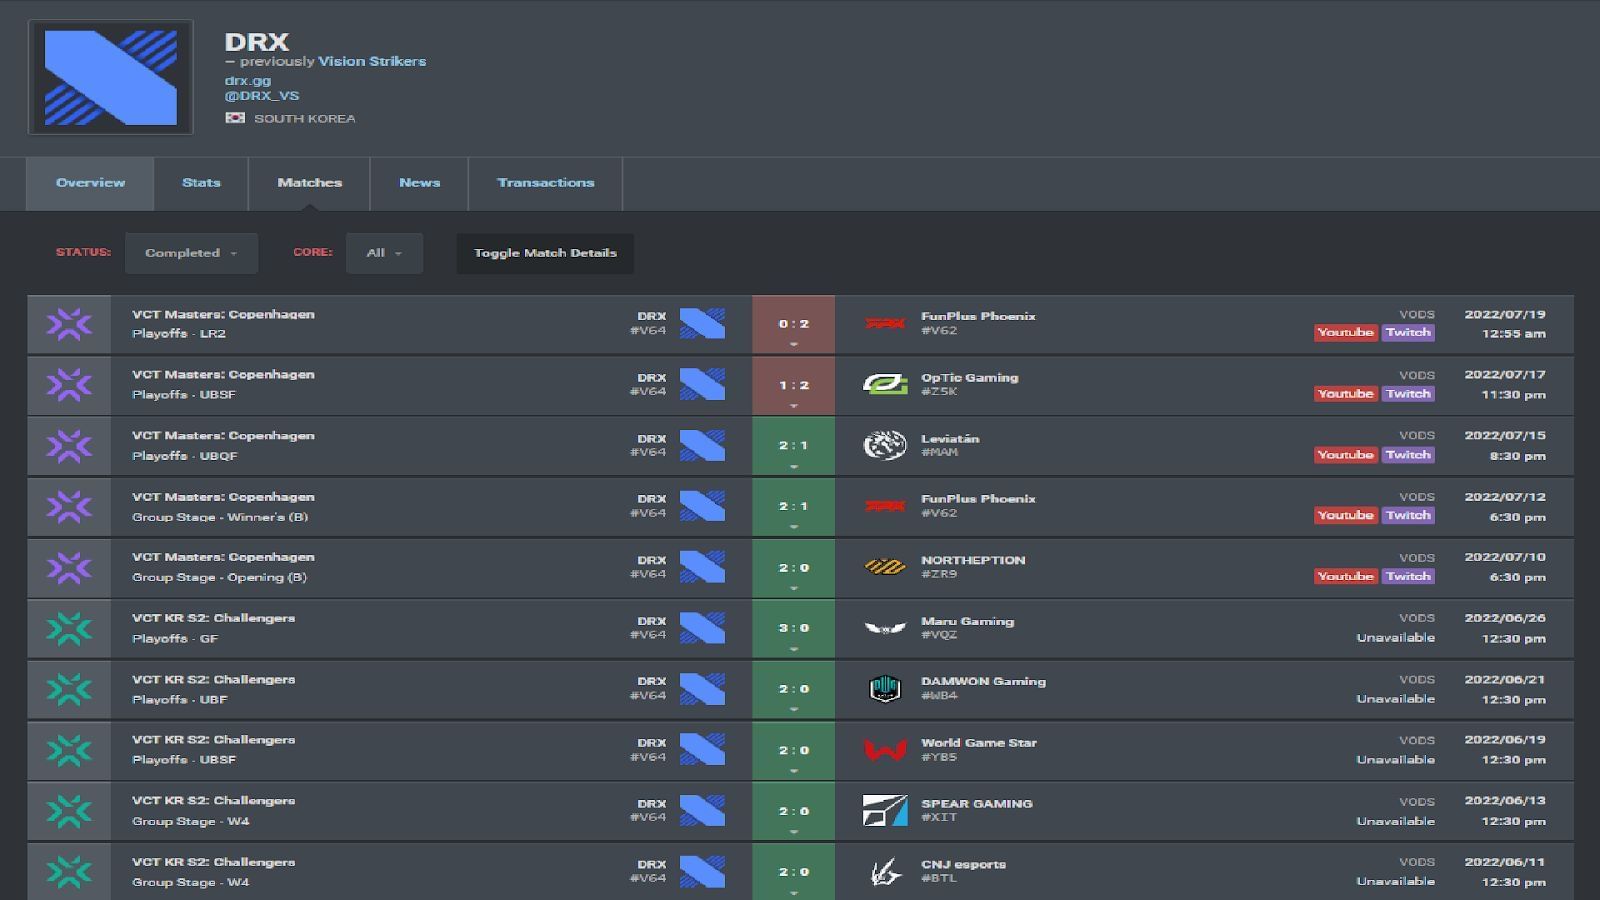Open Youtube VOD for OpTic Gaming match
1600x900 pixels.
[x=1345, y=394]
